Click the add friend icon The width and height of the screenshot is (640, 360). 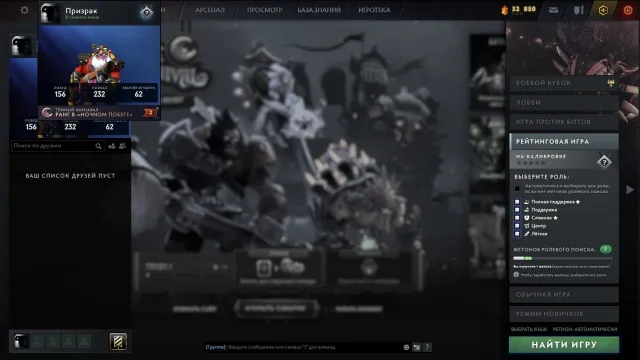[112, 146]
